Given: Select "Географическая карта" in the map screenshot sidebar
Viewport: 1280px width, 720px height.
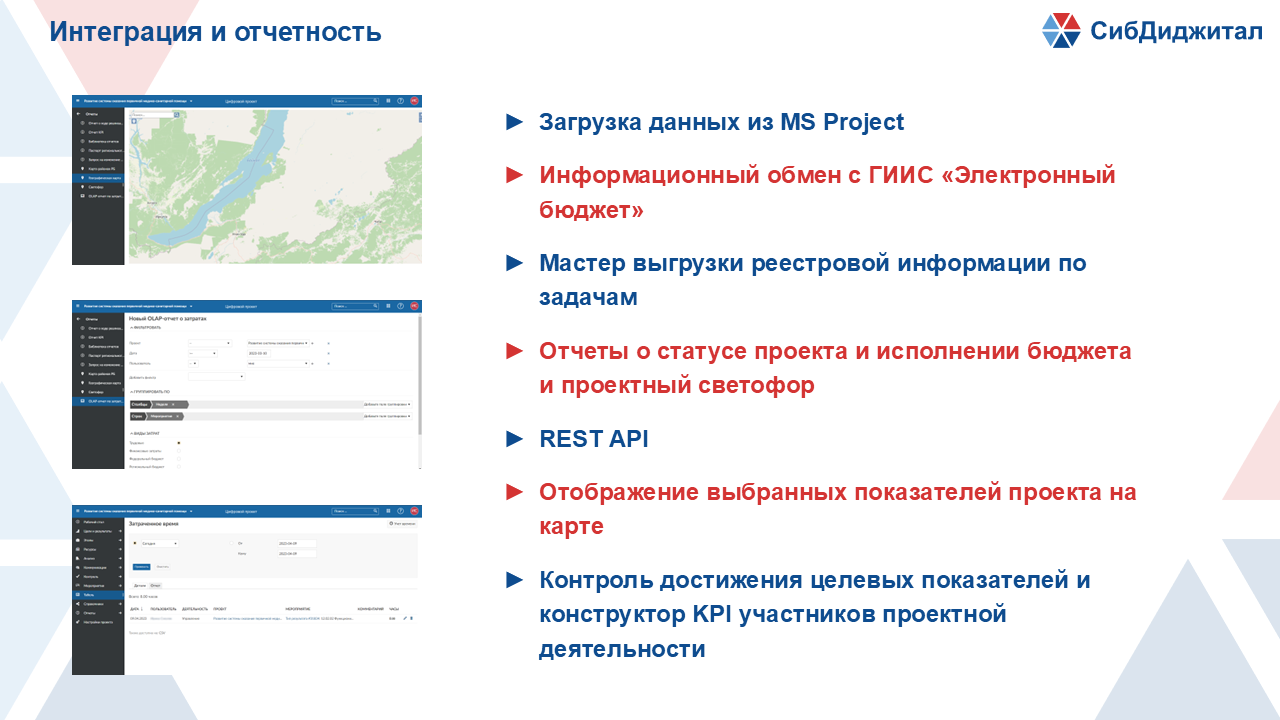Looking at the screenshot, I should pos(98,178).
